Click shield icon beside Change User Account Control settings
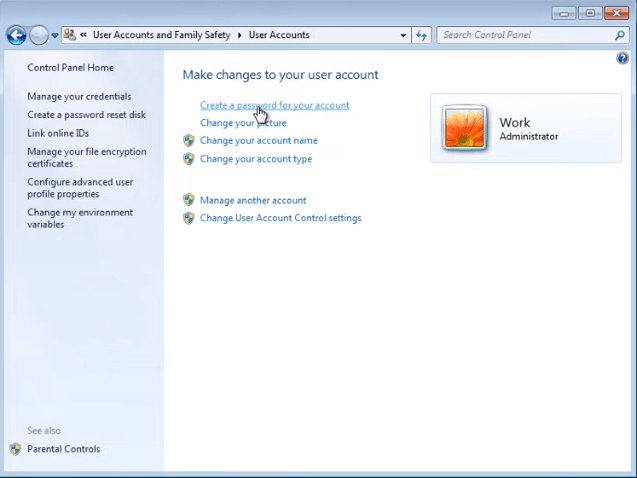This screenshot has height=478, width=637. [188, 218]
